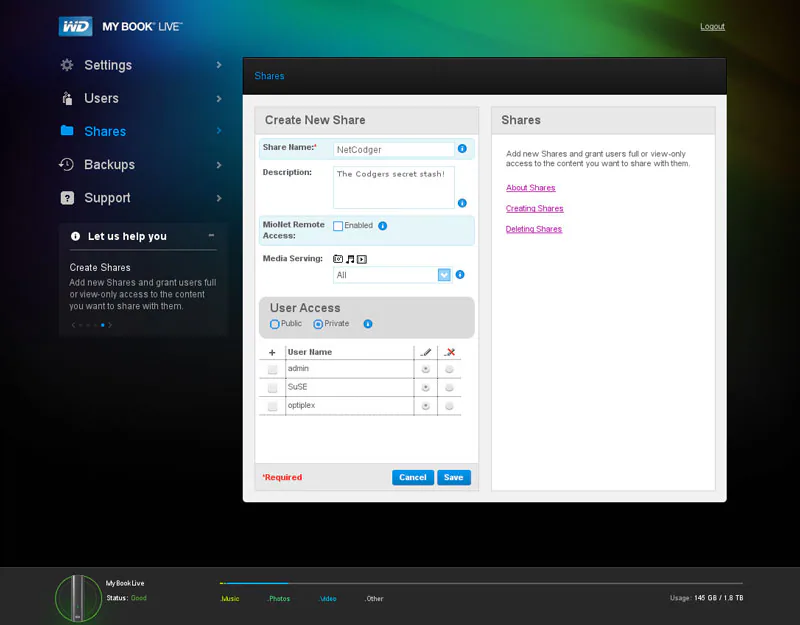Click info icon next to MioNet Enabled
800x625 pixels.
coord(383,226)
